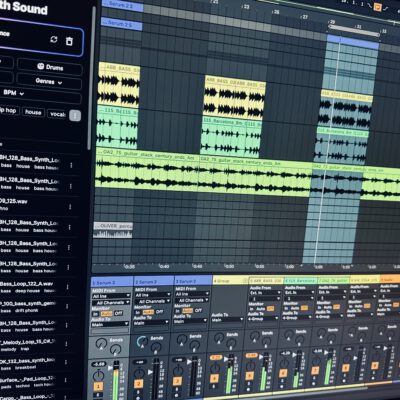Click the orange icon in top-right toolbar

click(377, 7)
